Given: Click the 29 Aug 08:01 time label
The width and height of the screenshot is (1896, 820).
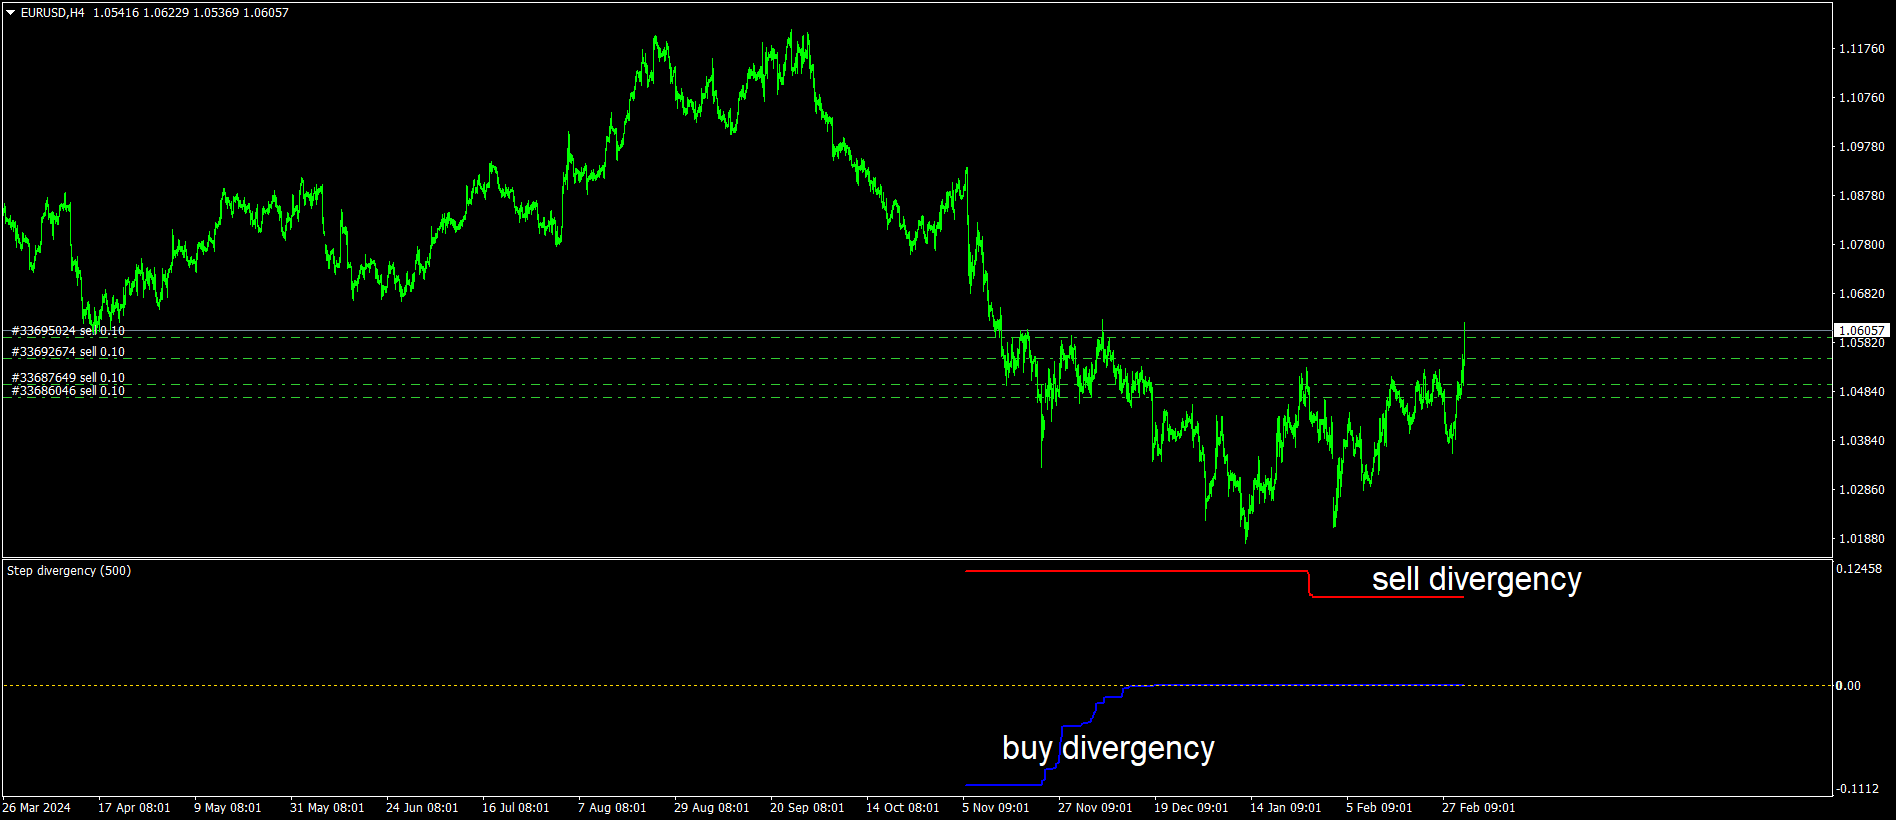Looking at the screenshot, I should click(x=711, y=808).
